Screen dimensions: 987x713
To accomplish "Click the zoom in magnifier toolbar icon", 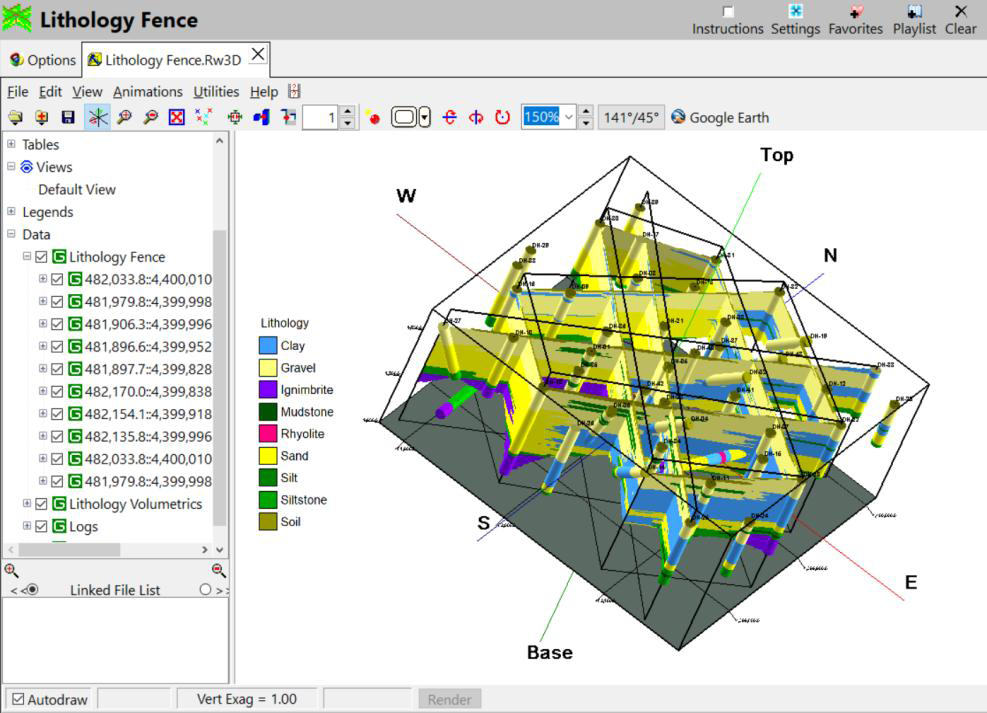I will [x=124, y=117].
